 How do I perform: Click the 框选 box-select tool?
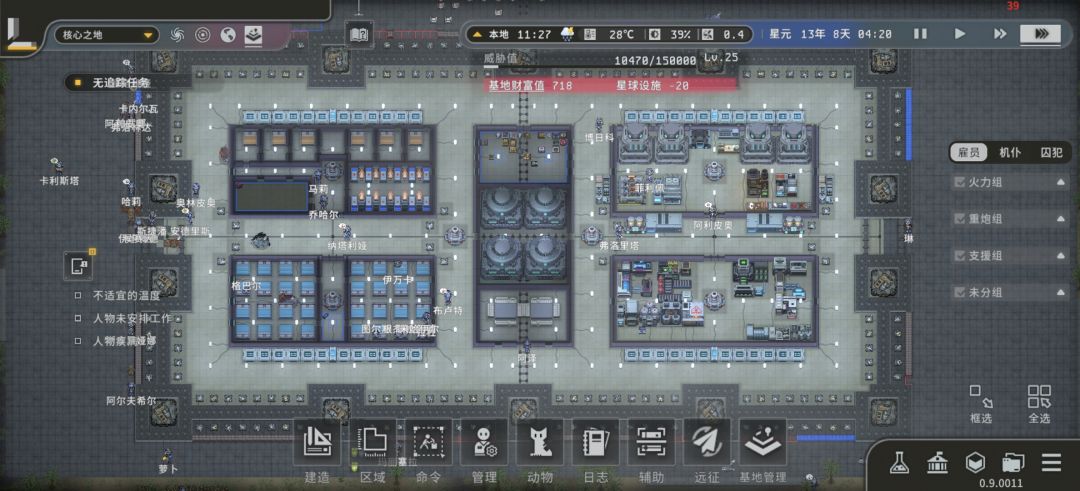[x=980, y=404]
